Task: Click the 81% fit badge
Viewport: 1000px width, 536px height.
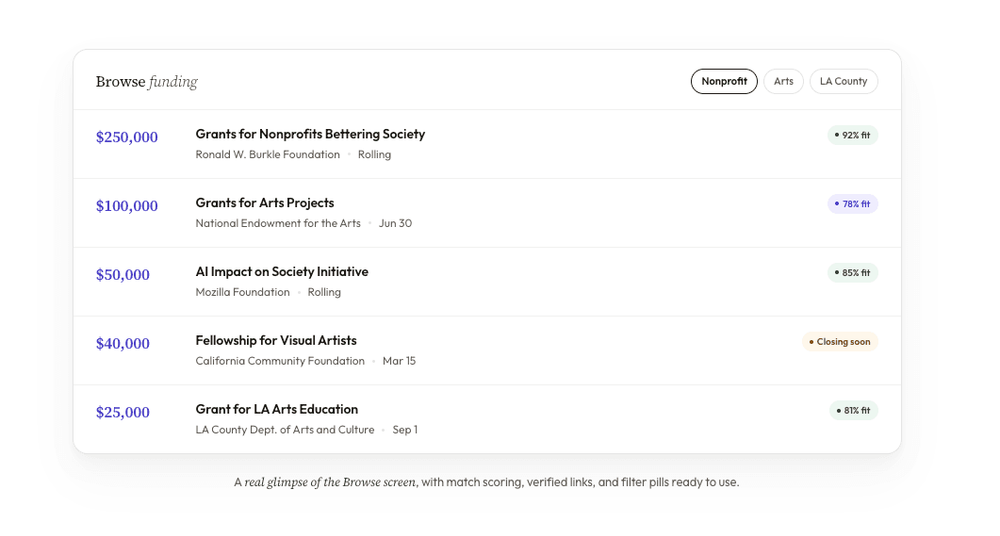Action: coord(853,411)
